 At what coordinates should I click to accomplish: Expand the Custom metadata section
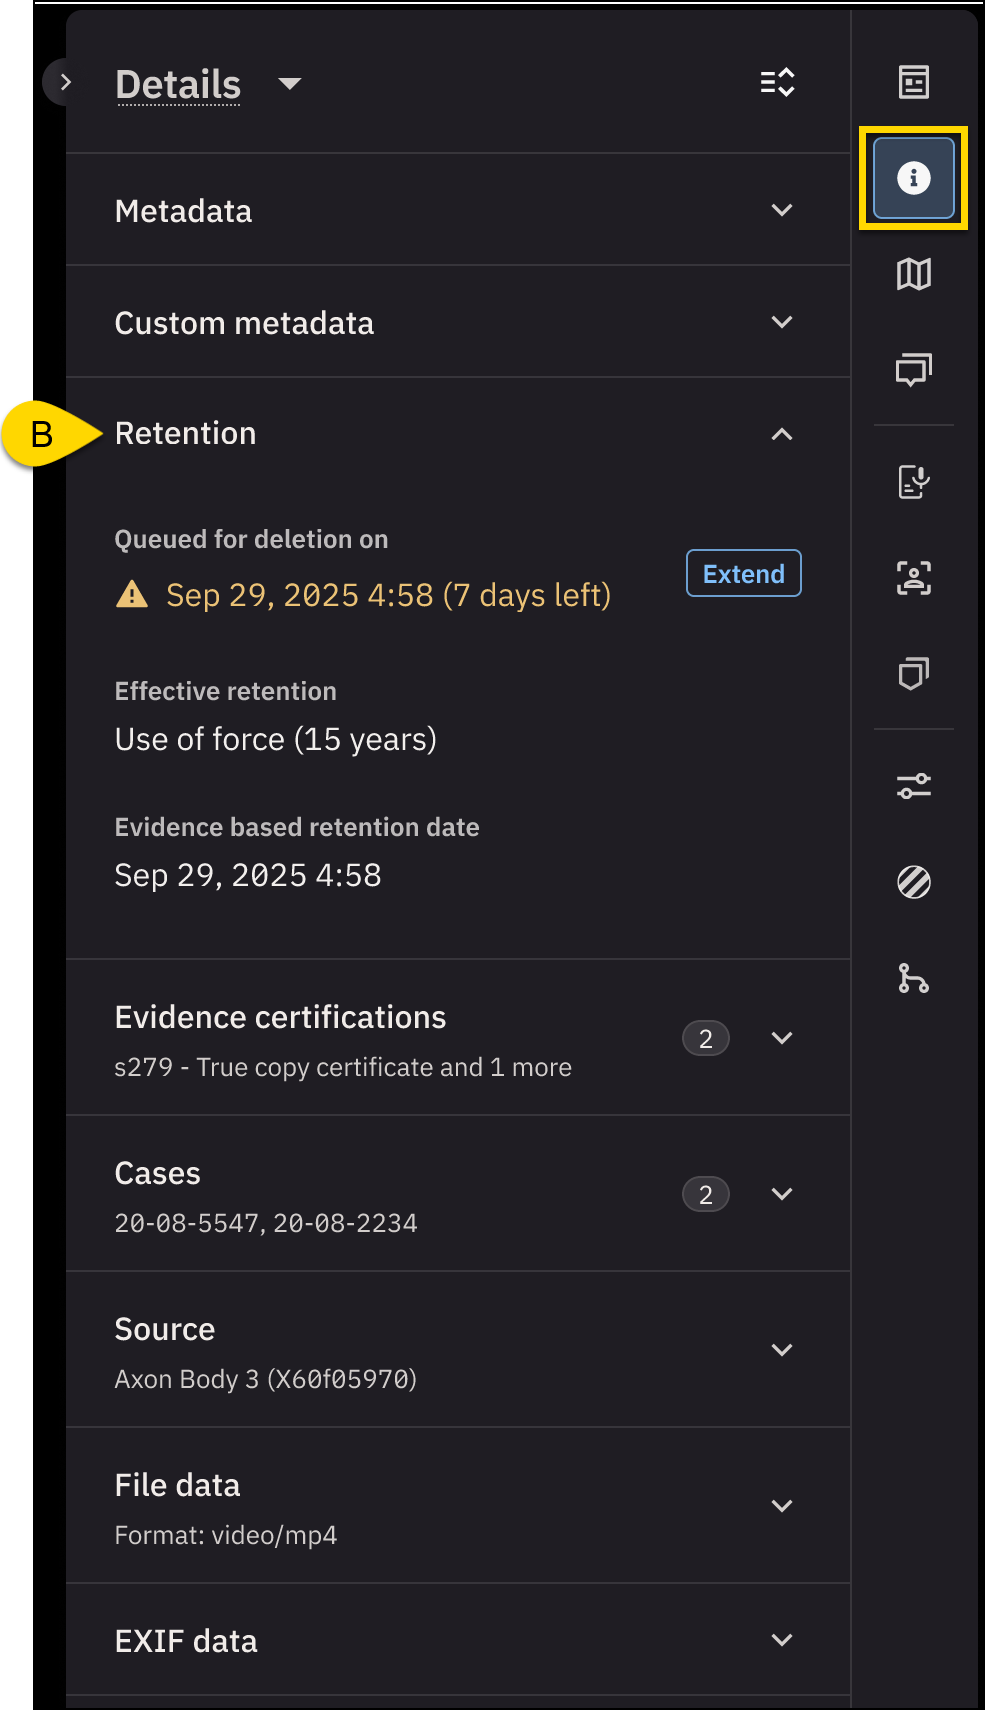[x=781, y=322]
